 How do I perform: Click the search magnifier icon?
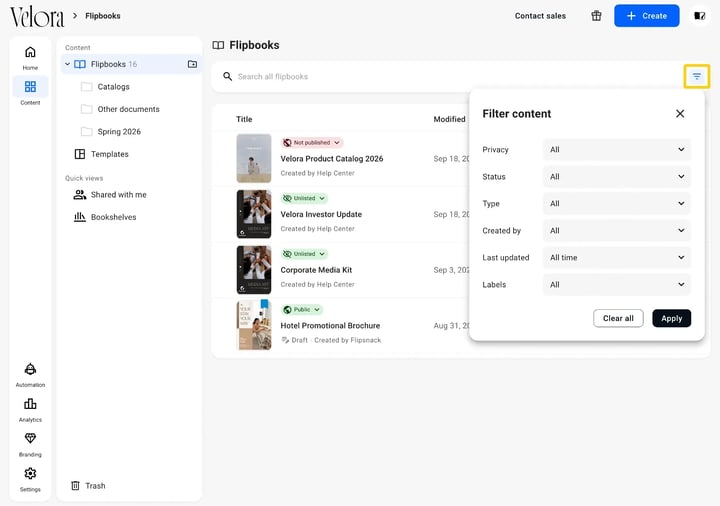tap(227, 76)
